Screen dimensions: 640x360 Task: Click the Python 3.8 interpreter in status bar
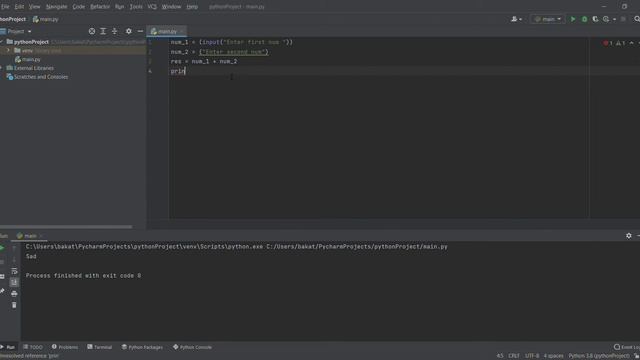coord(599,356)
